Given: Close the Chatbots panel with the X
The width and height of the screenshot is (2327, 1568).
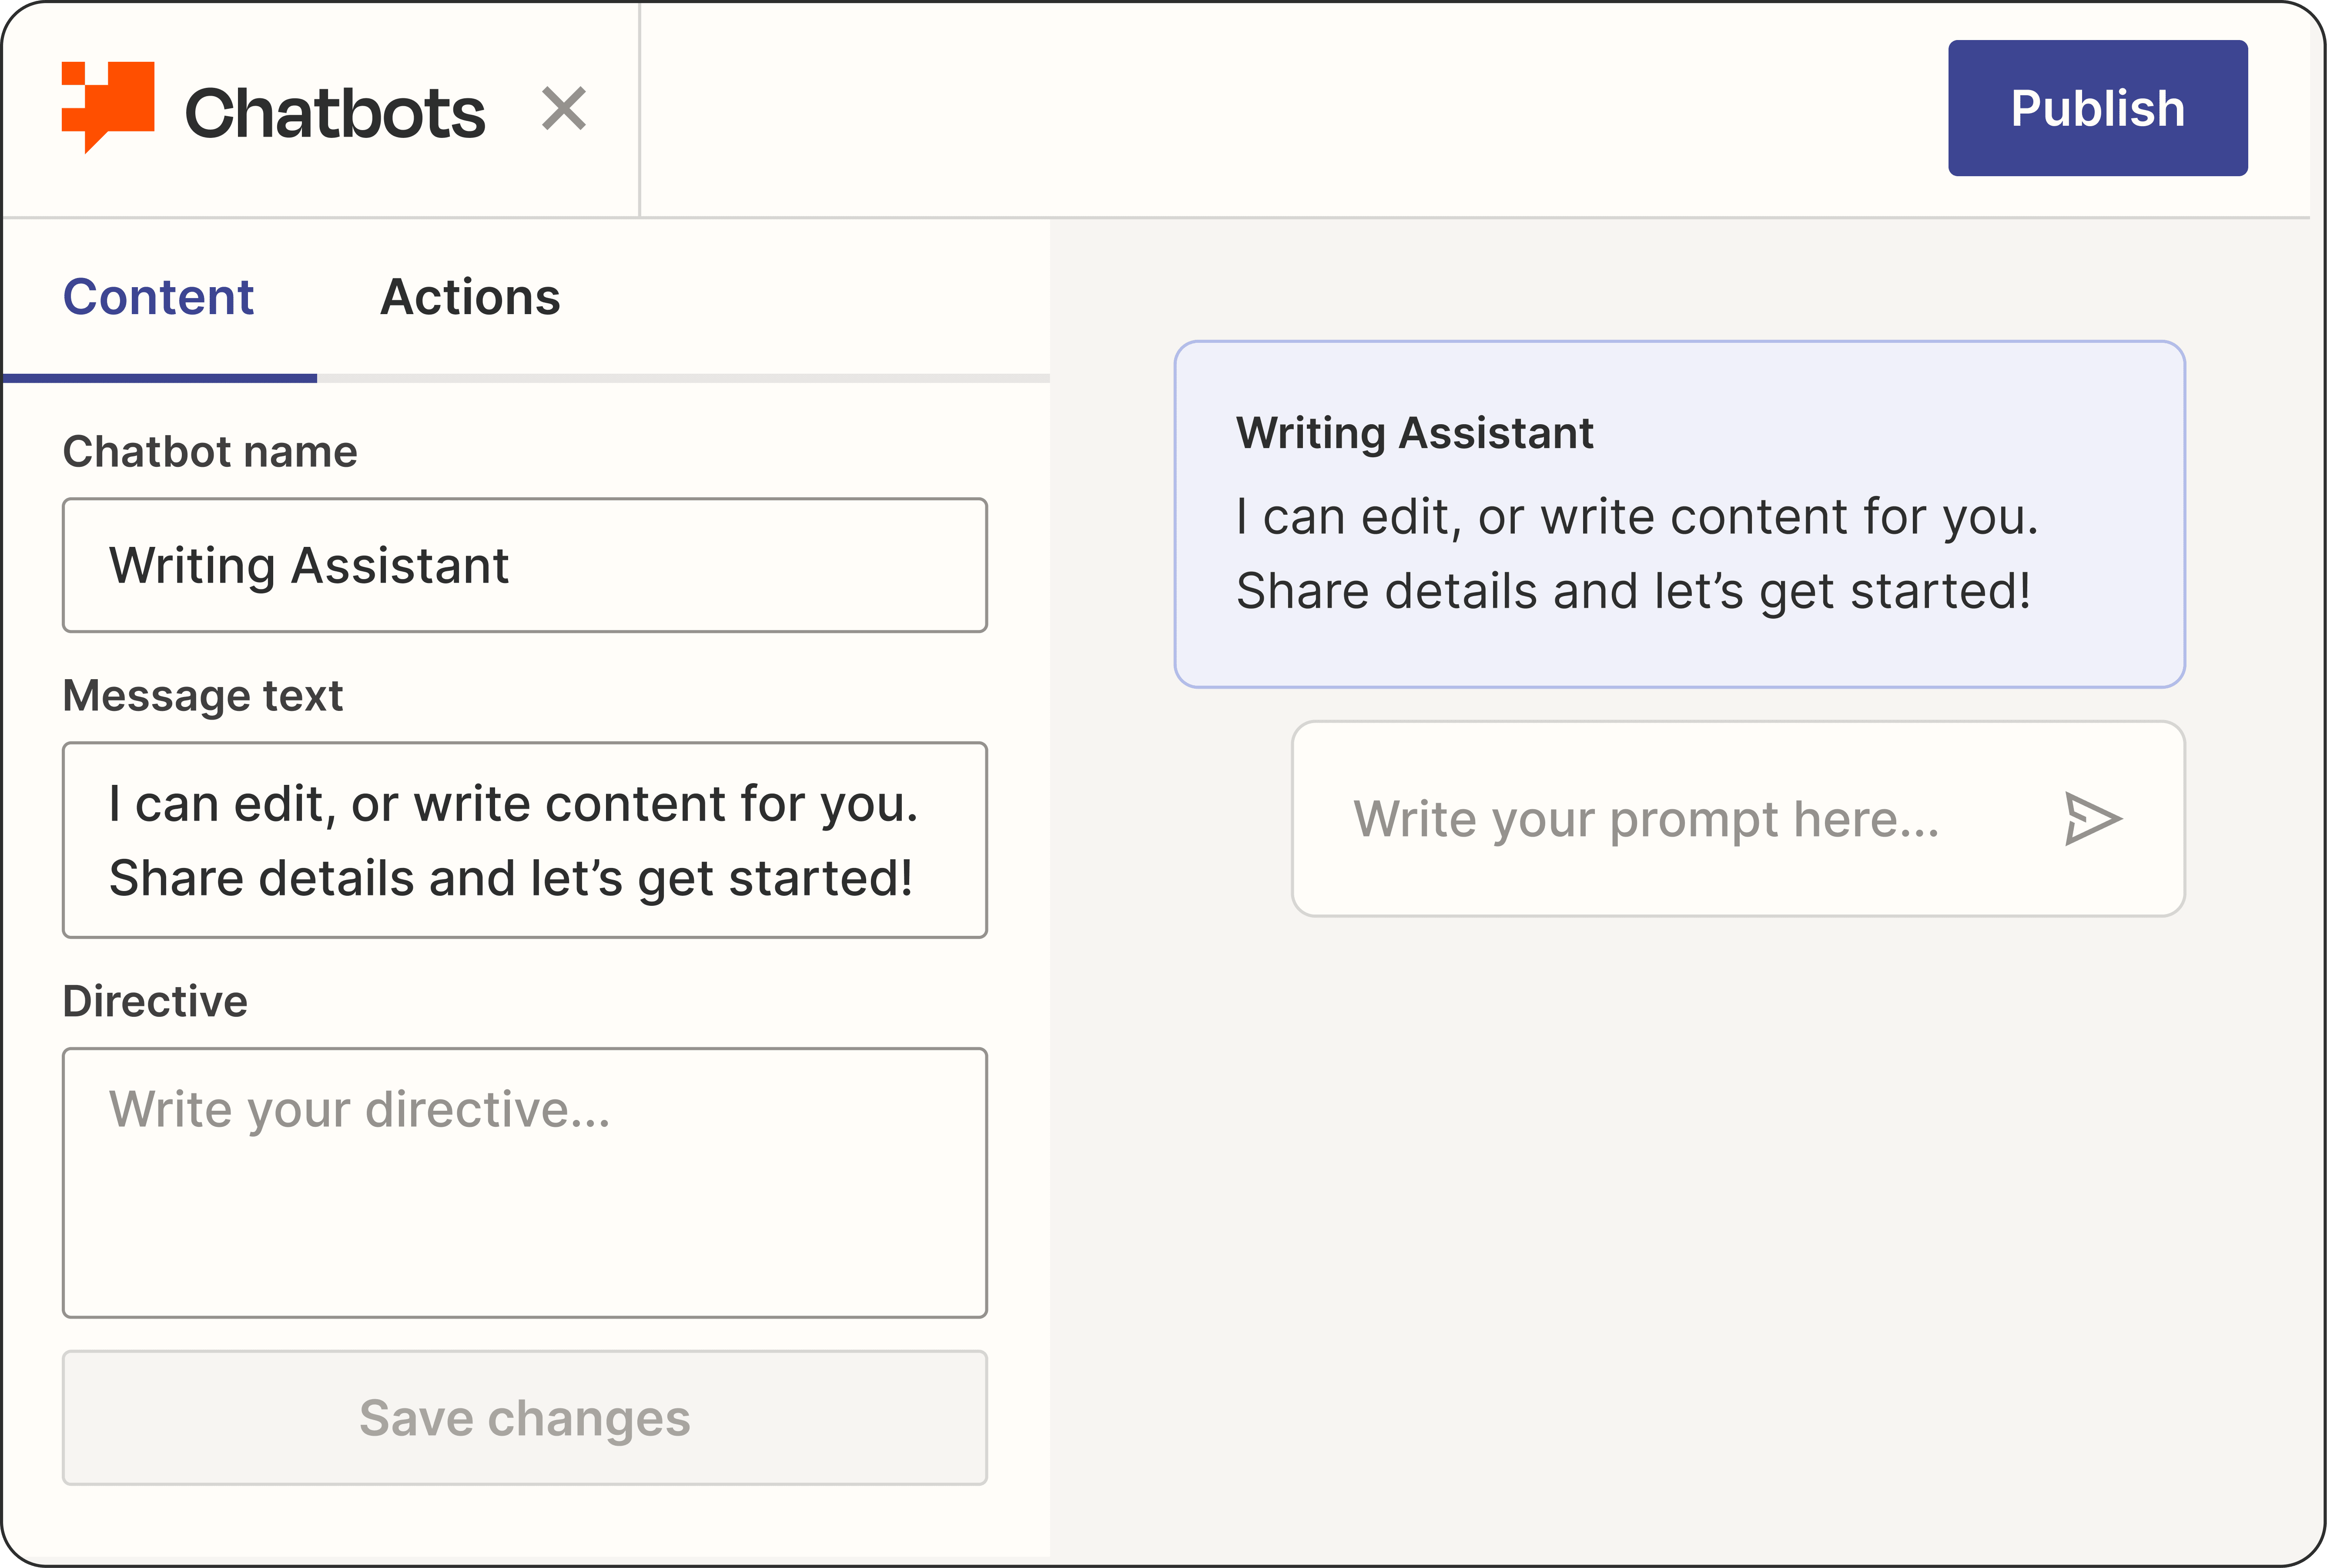Looking at the screenshot, I should click(x=564, y=109).
